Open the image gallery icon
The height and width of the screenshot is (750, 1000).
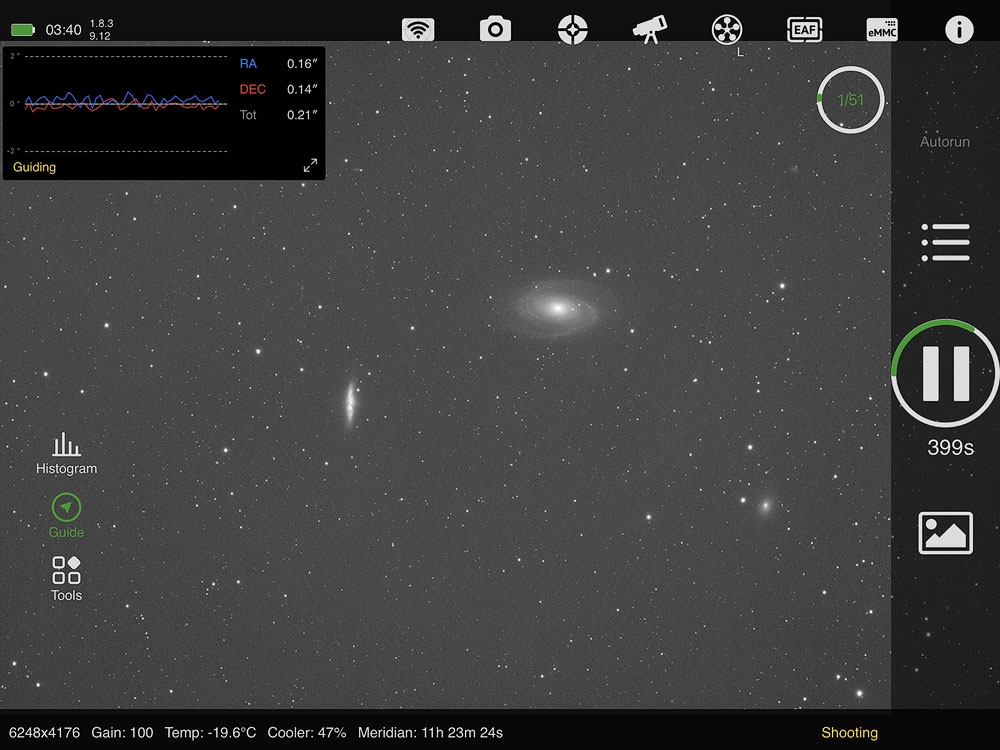(945, 533)
